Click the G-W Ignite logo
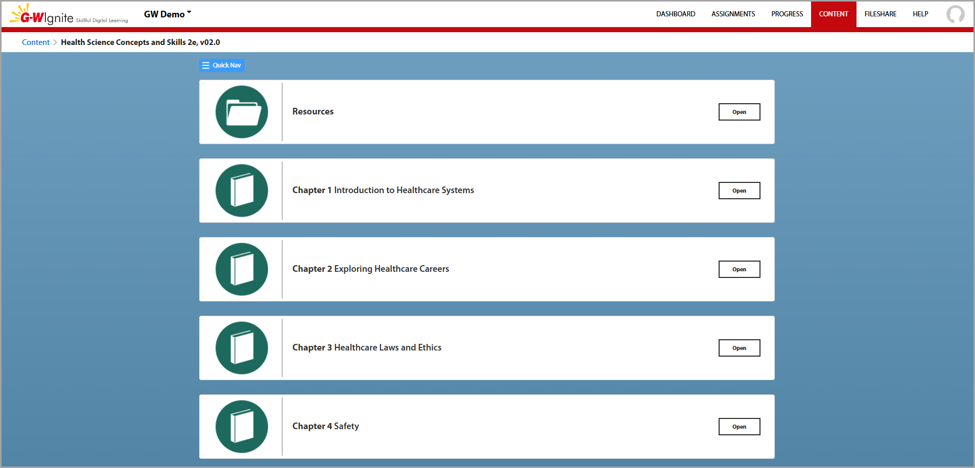This screenshot has width=975, height=468. pyautogui.click(x=69, y=14)
